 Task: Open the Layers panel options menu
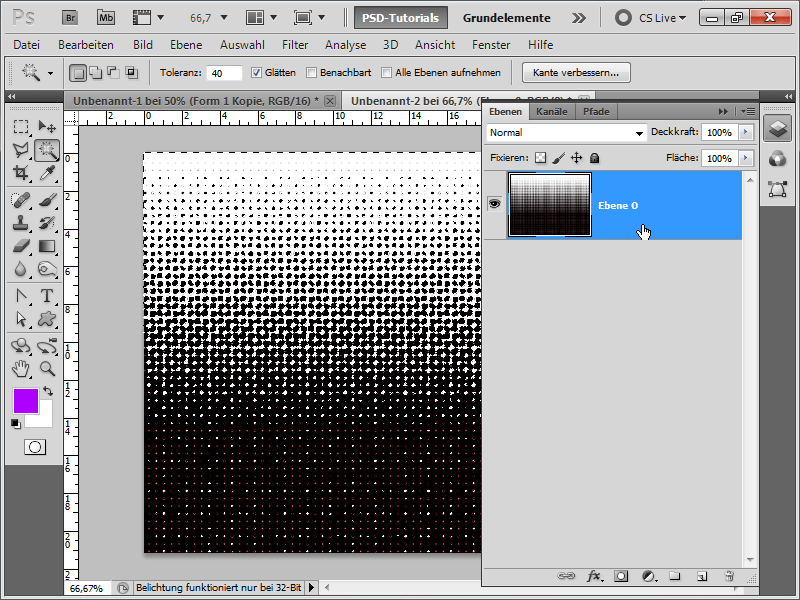(x=748, y=111)
